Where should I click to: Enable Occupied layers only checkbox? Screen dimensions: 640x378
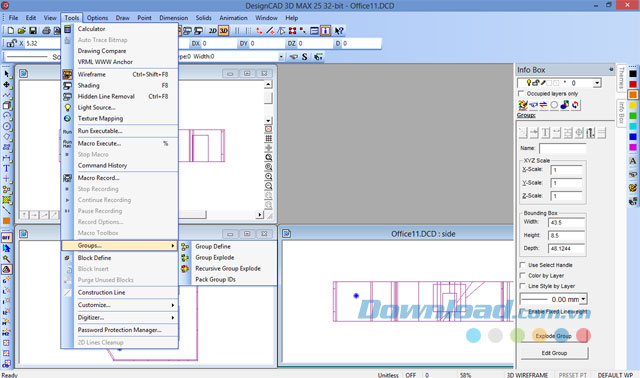[x=521, y=93]
